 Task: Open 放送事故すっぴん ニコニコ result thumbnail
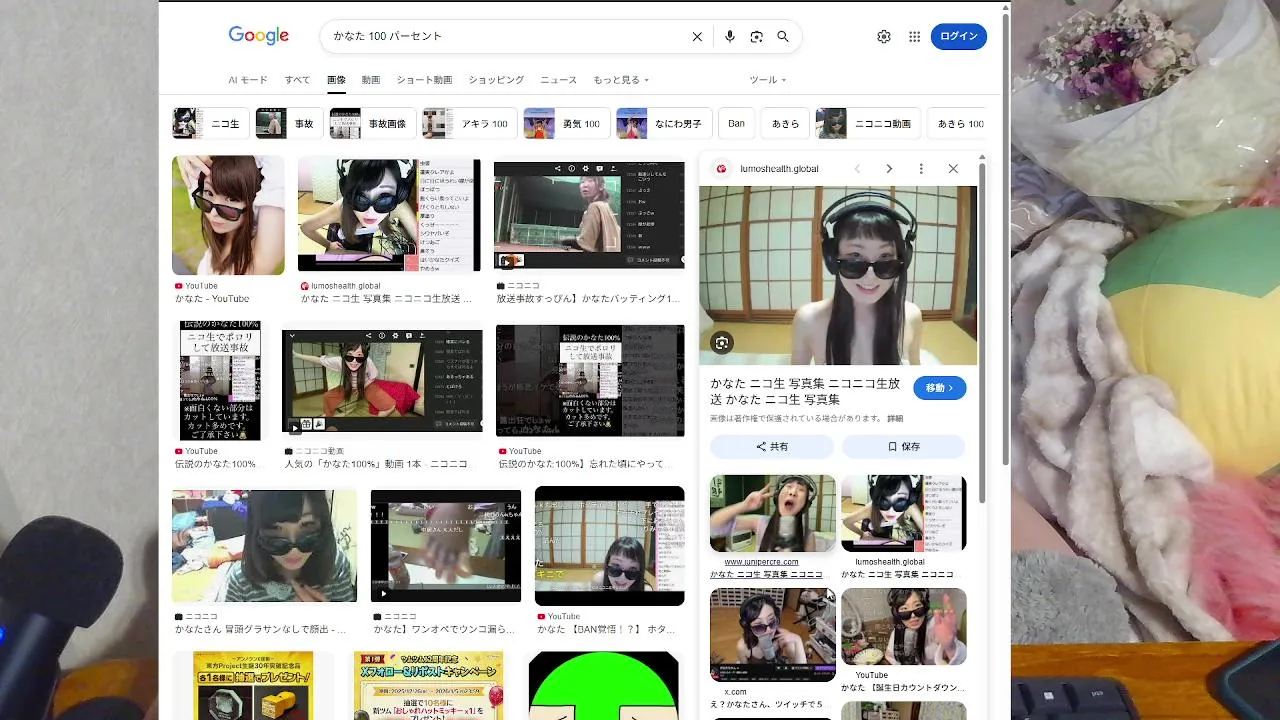pyautogui.click(x=589, y=215)
